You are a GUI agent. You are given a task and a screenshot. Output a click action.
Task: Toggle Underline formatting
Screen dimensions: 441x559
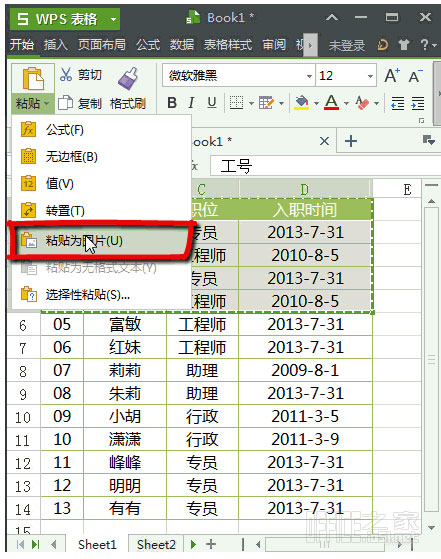click(x=212, y=103)
